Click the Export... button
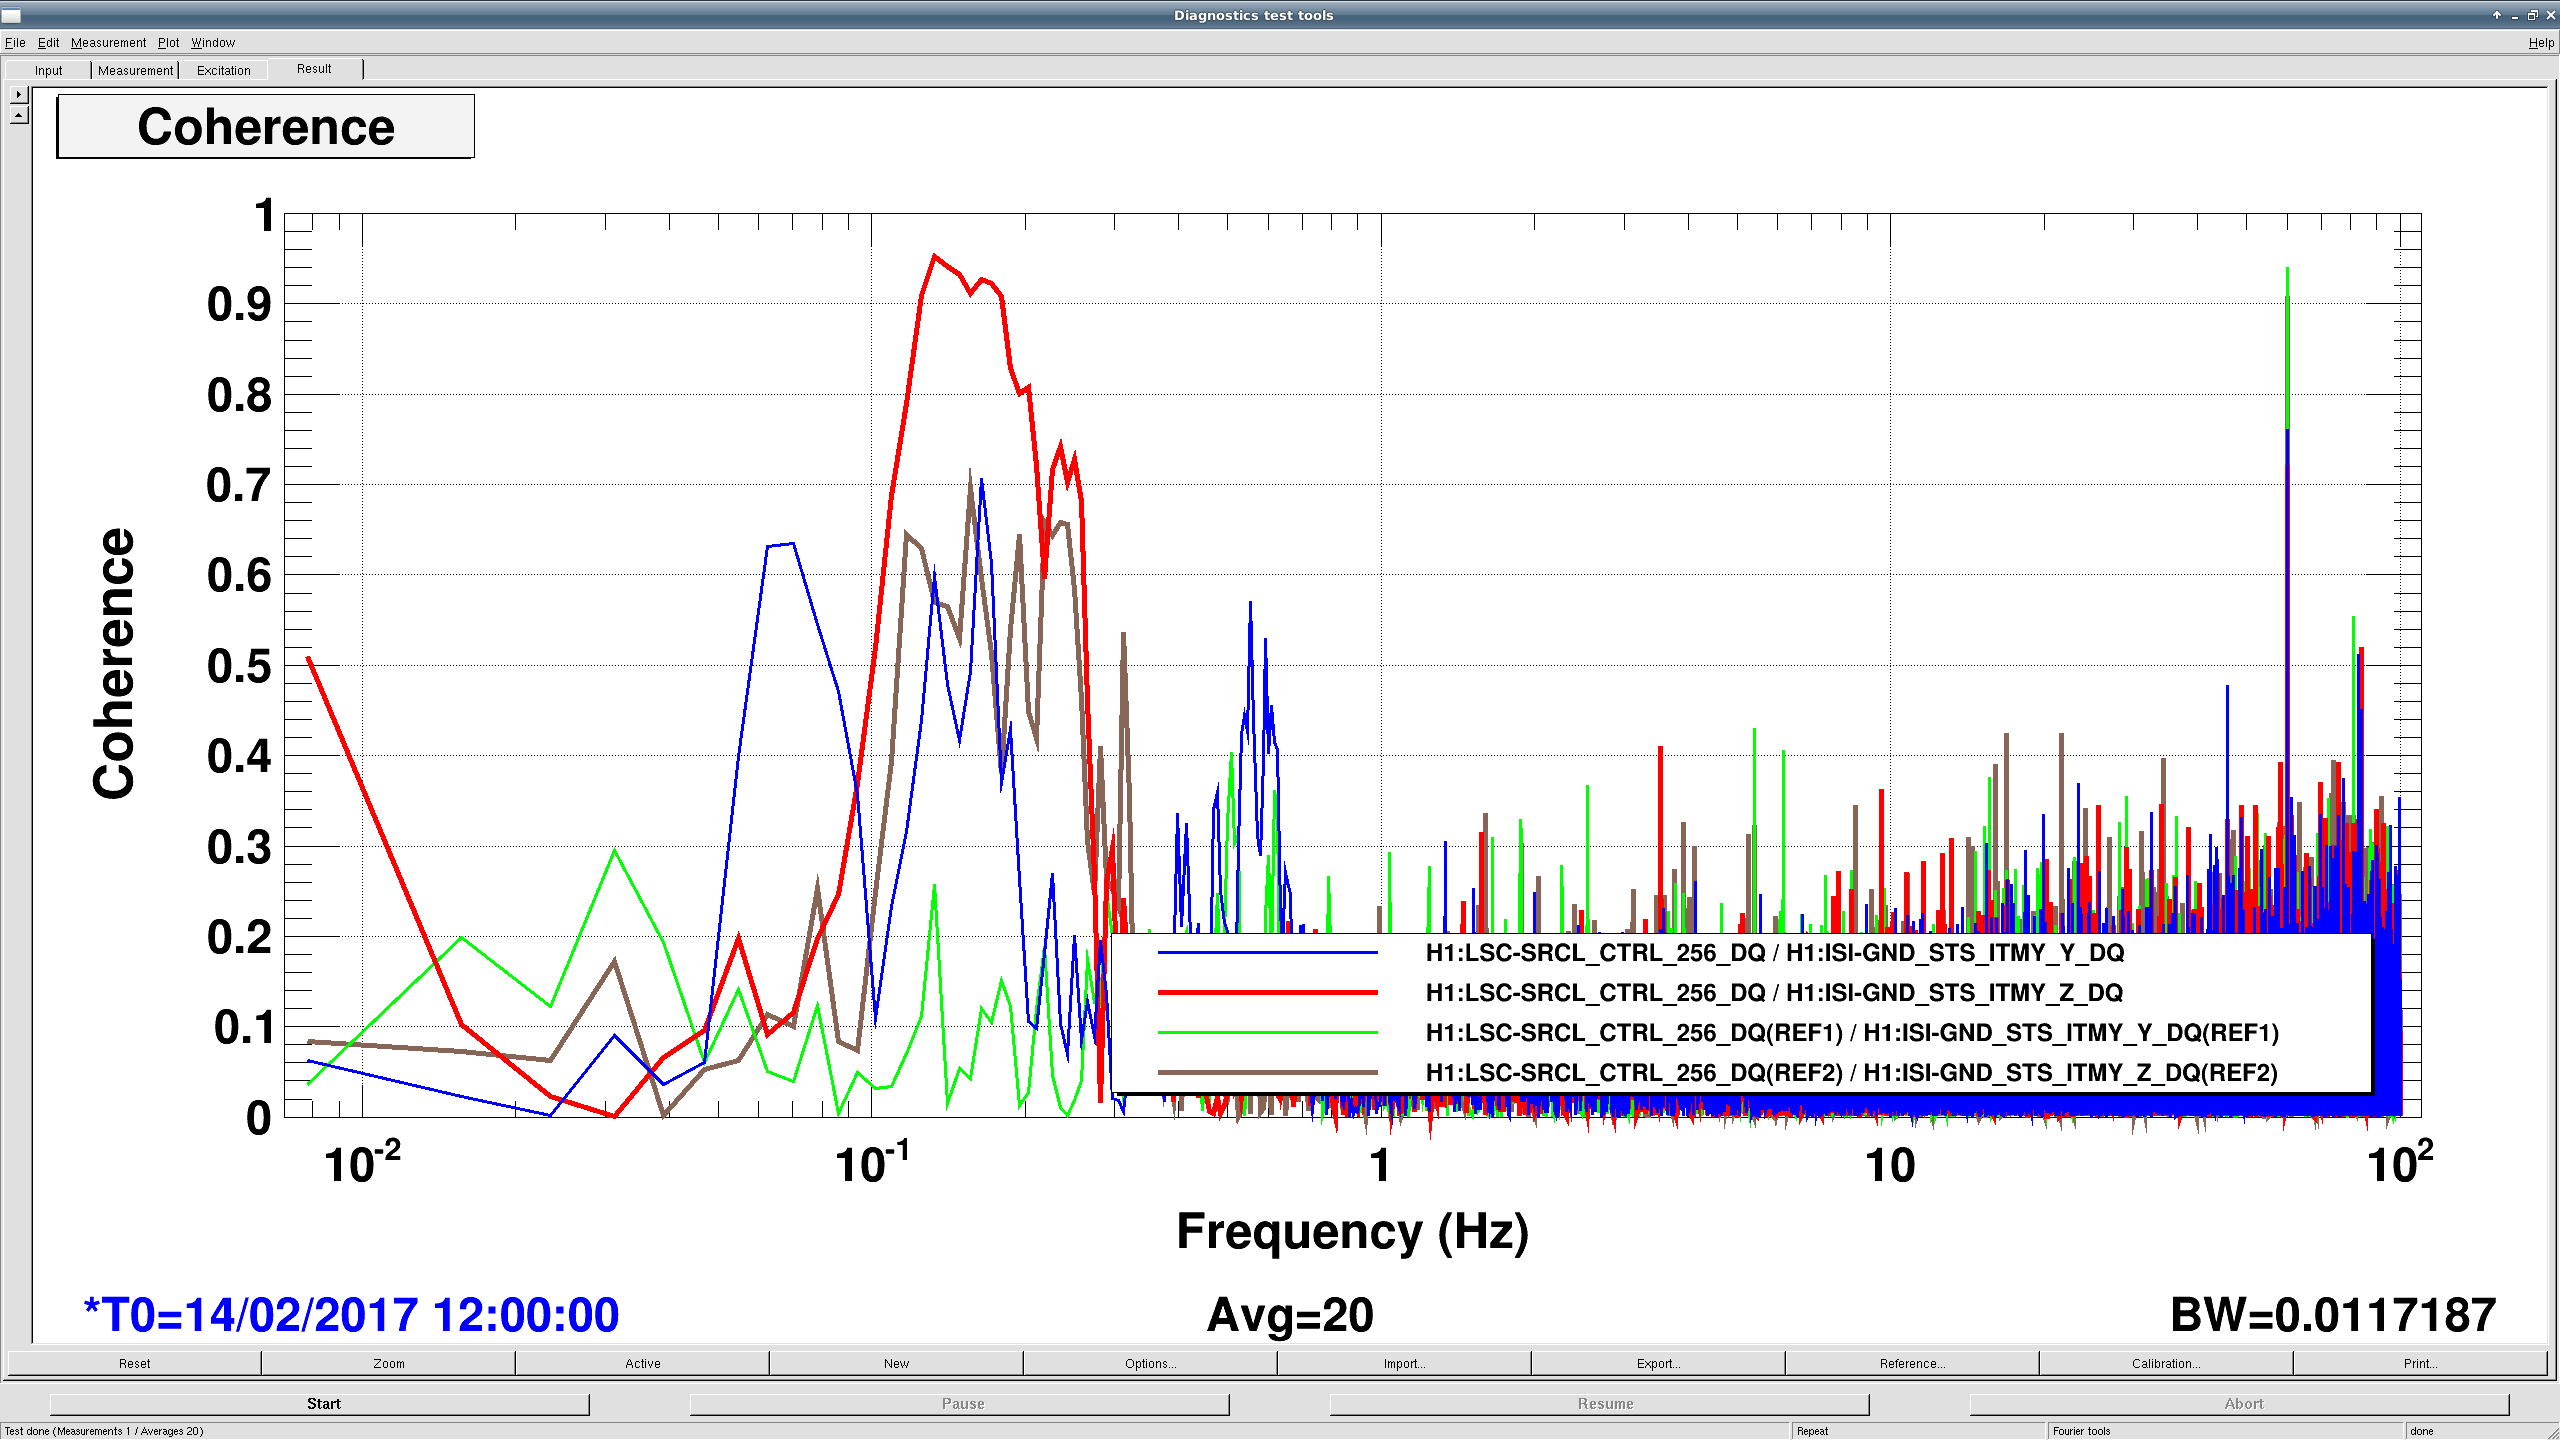The height and width of the screenshot is (1440, 2560). [1658, 1363]
